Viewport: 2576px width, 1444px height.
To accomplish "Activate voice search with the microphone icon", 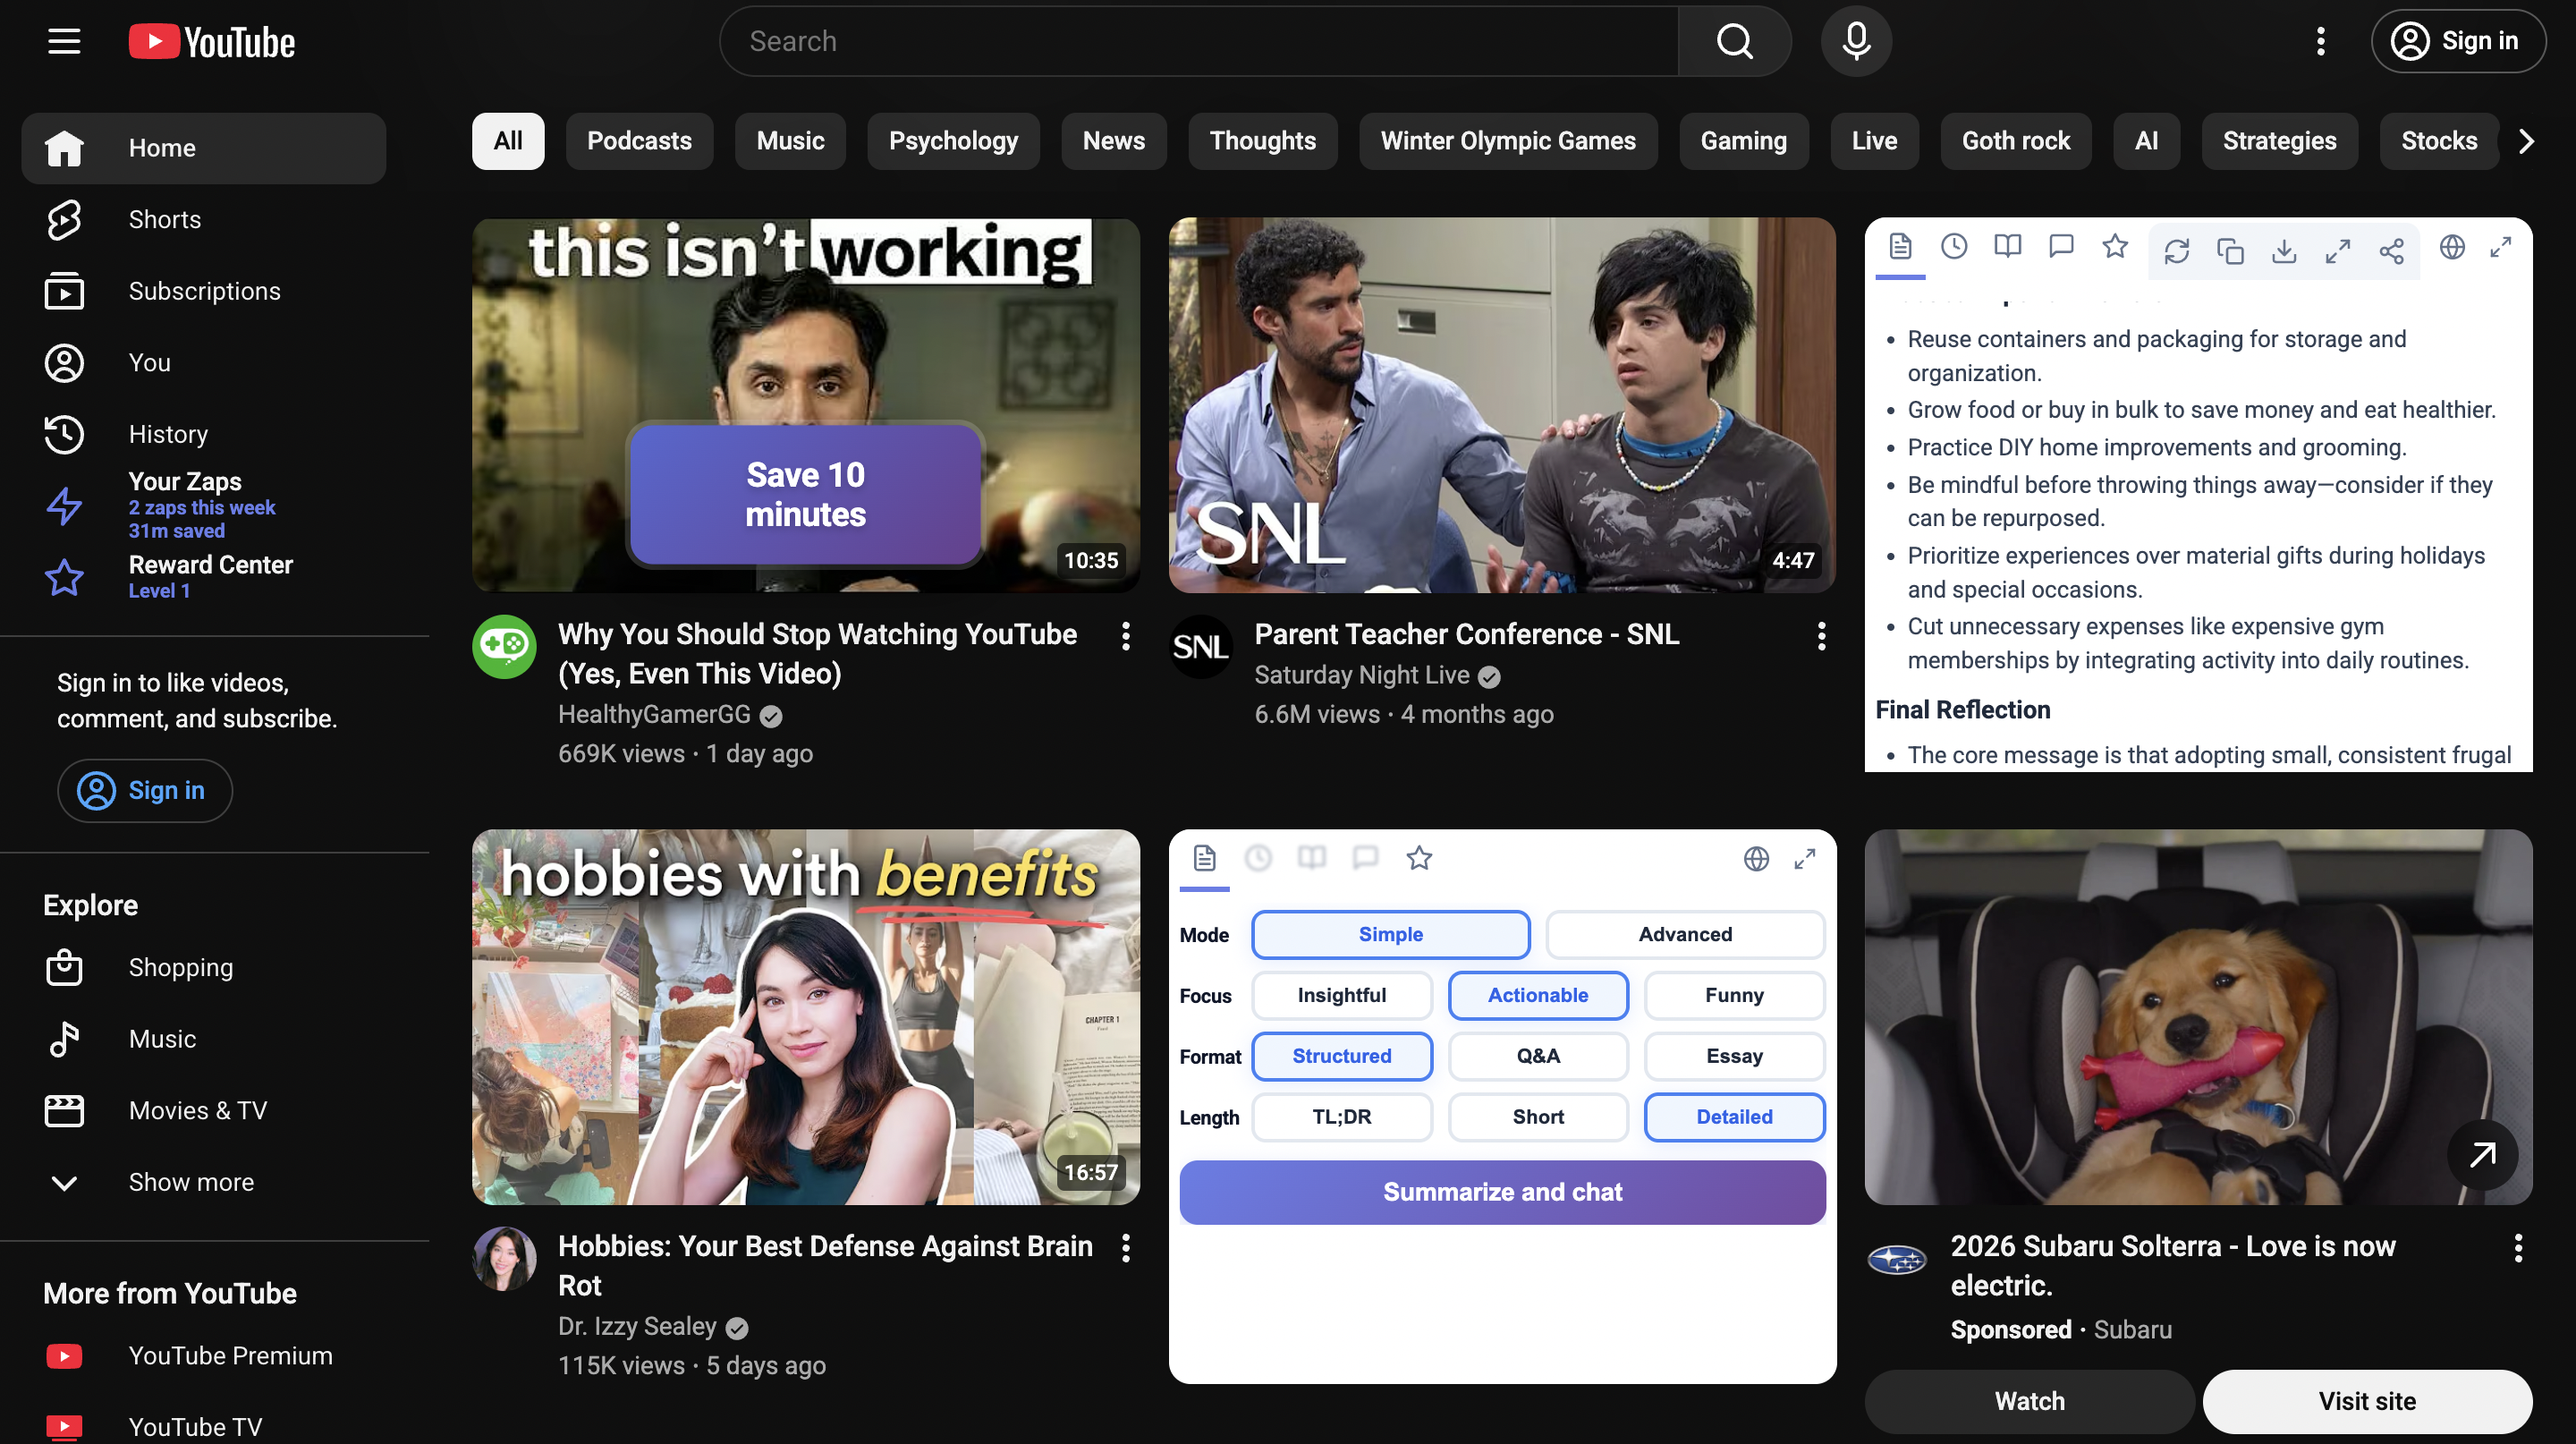I will click(x=1856, y=41).
